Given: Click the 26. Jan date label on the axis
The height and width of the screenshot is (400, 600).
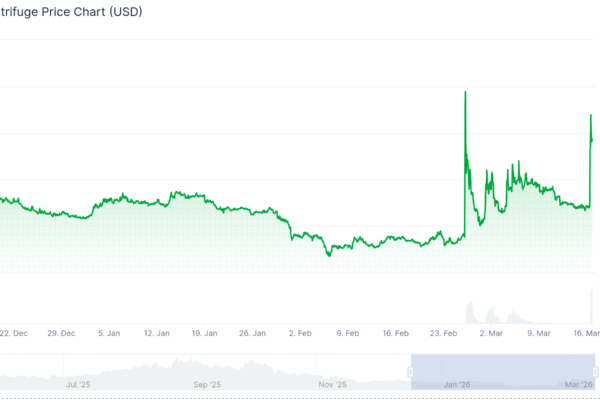Looking at the screenshot, I should click(252, 332).
